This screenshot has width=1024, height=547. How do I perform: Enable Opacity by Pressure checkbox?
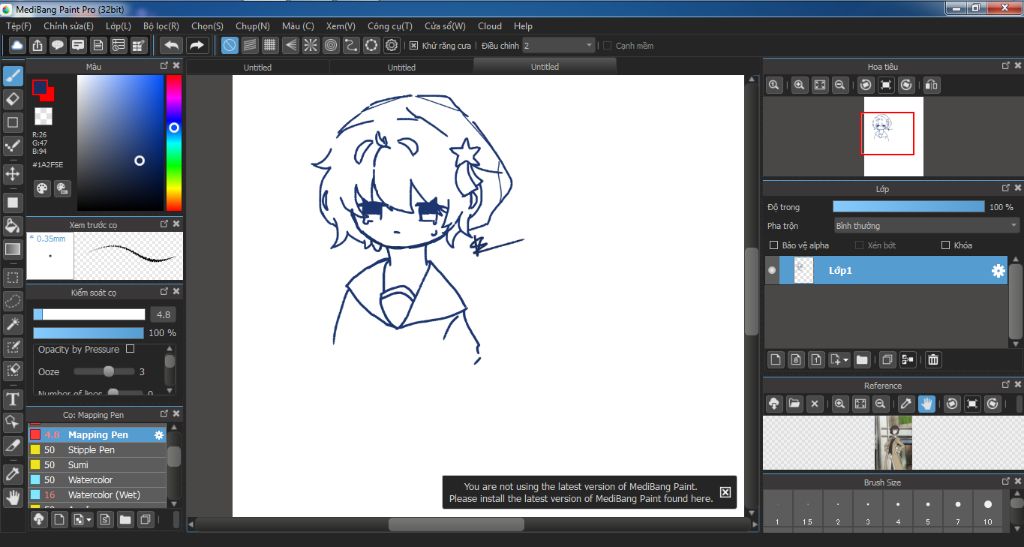click(130, 349)
